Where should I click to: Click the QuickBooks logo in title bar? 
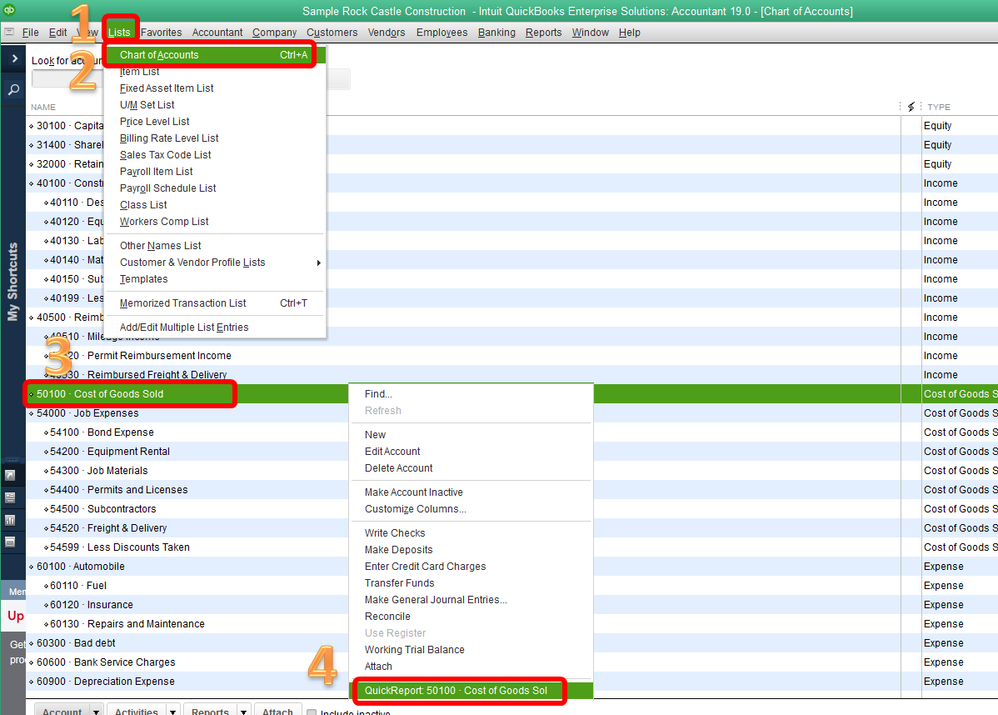[9, 9]
